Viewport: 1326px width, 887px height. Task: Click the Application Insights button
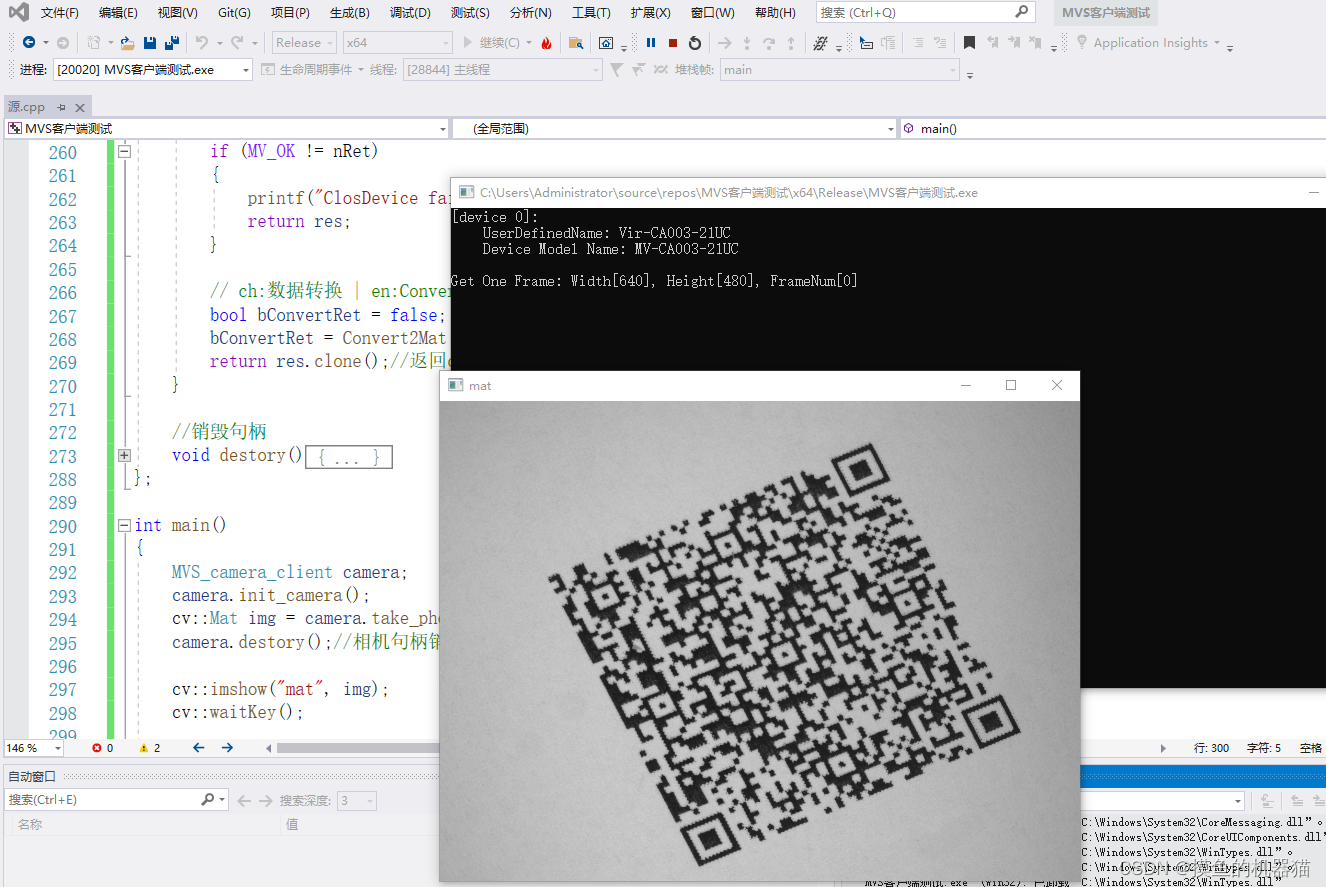pos(1150,43)
